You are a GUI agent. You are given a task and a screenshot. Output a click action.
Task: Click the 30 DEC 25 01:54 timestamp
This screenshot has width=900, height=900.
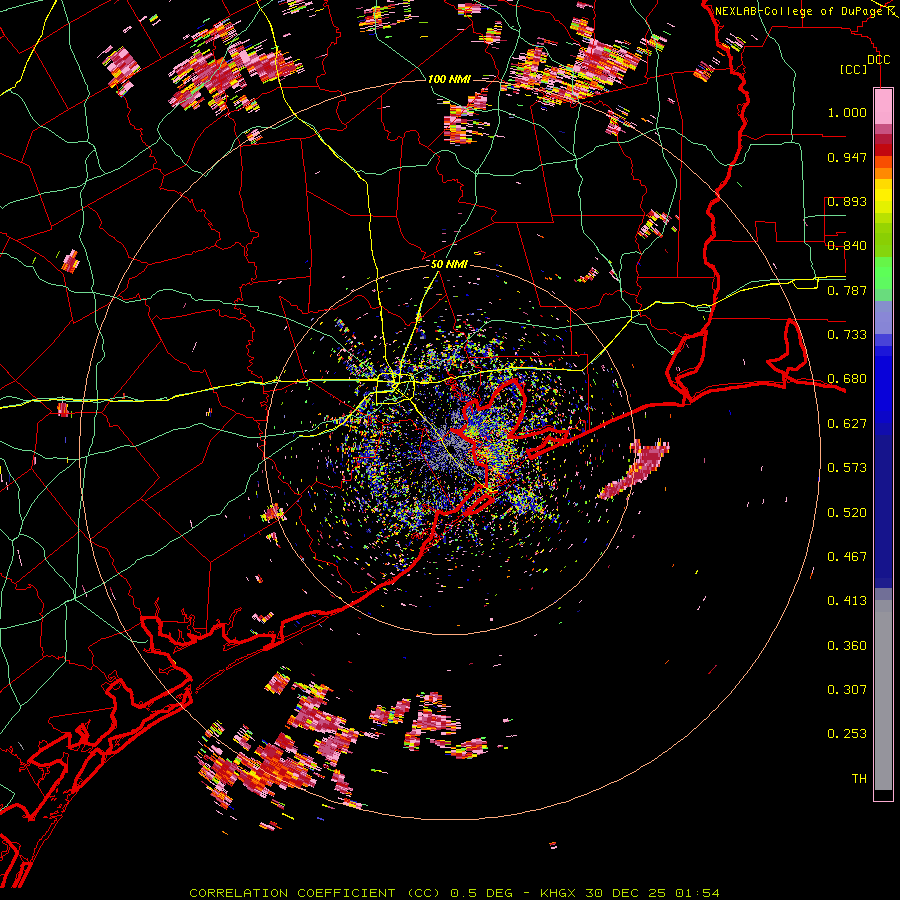[652, 893]
